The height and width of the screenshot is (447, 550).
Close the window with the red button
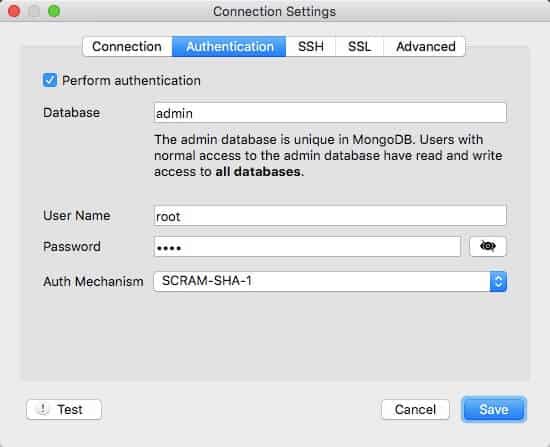tap(14, 11)
